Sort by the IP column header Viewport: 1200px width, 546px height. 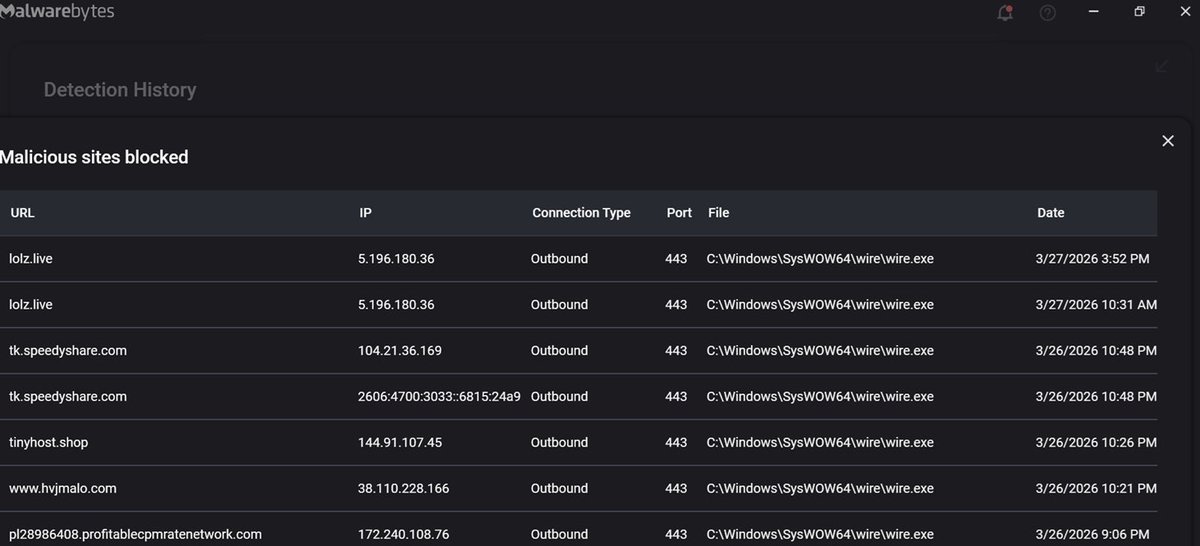point(365,213)
